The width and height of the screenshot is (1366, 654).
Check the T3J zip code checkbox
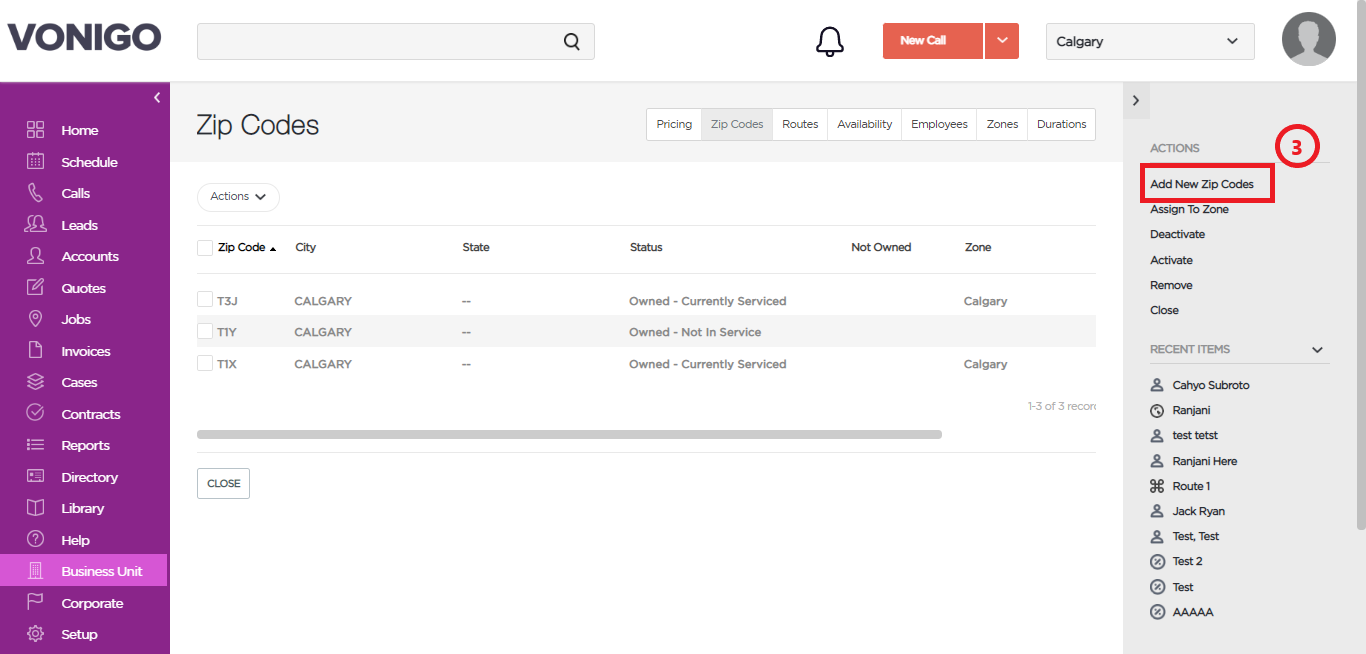(205, 300)
